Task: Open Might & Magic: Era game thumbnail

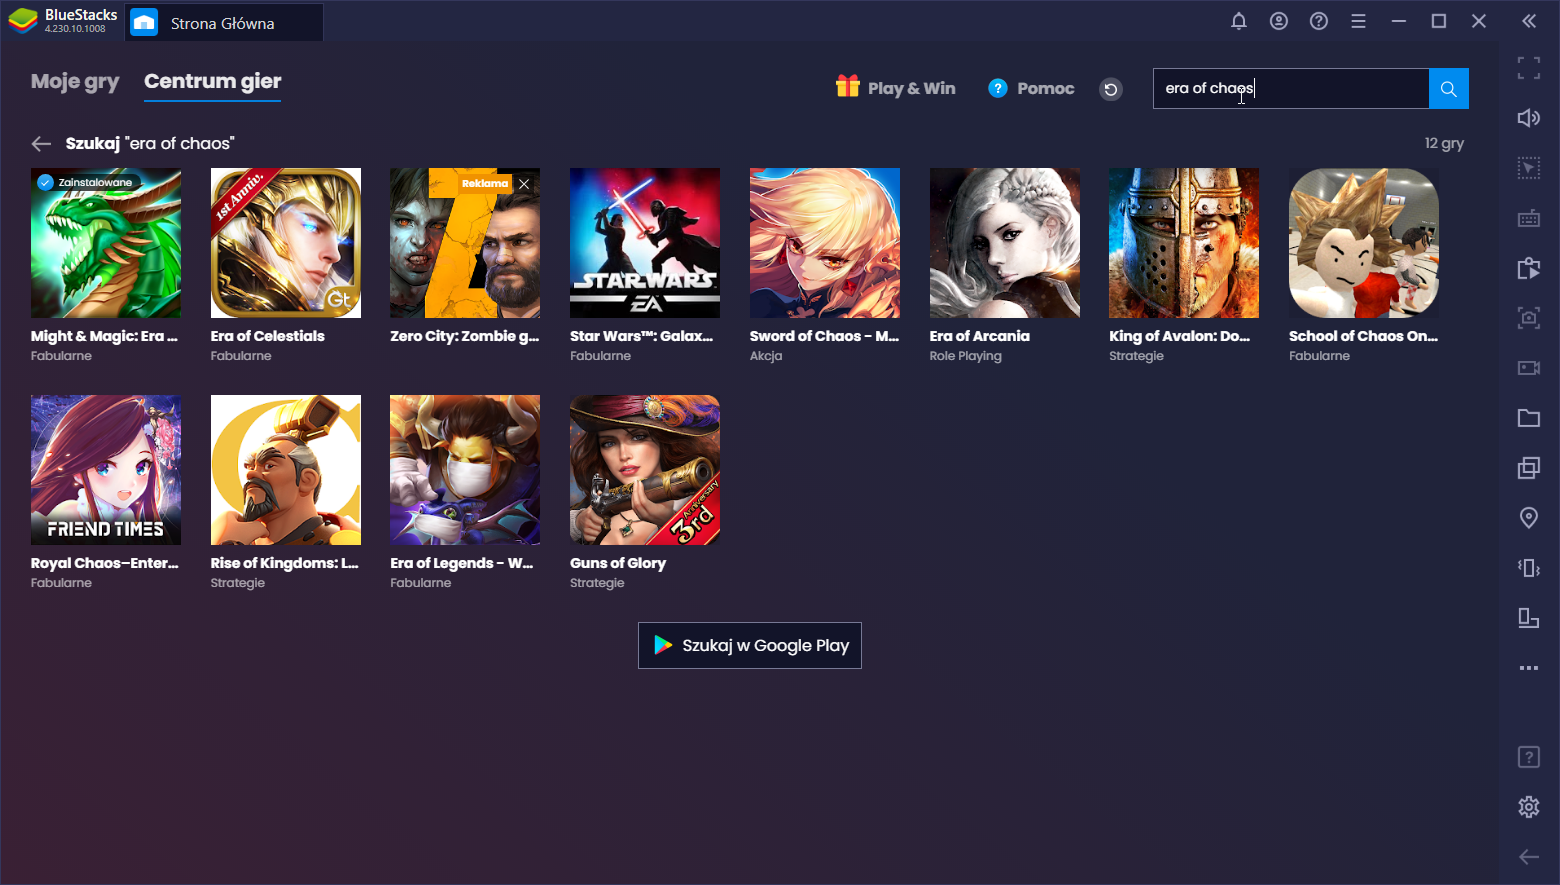Action: click(106, 243)
